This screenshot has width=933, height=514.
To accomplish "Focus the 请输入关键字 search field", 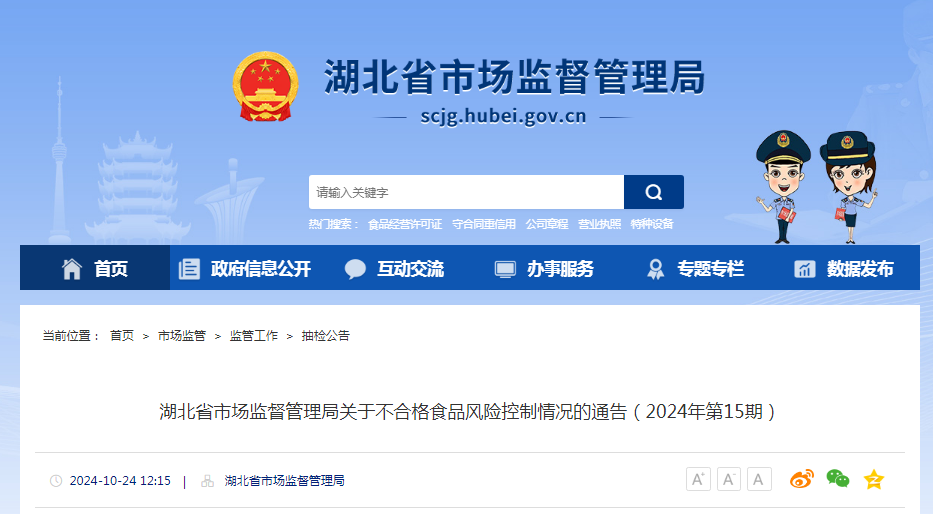I will click(x=466, y=192).
